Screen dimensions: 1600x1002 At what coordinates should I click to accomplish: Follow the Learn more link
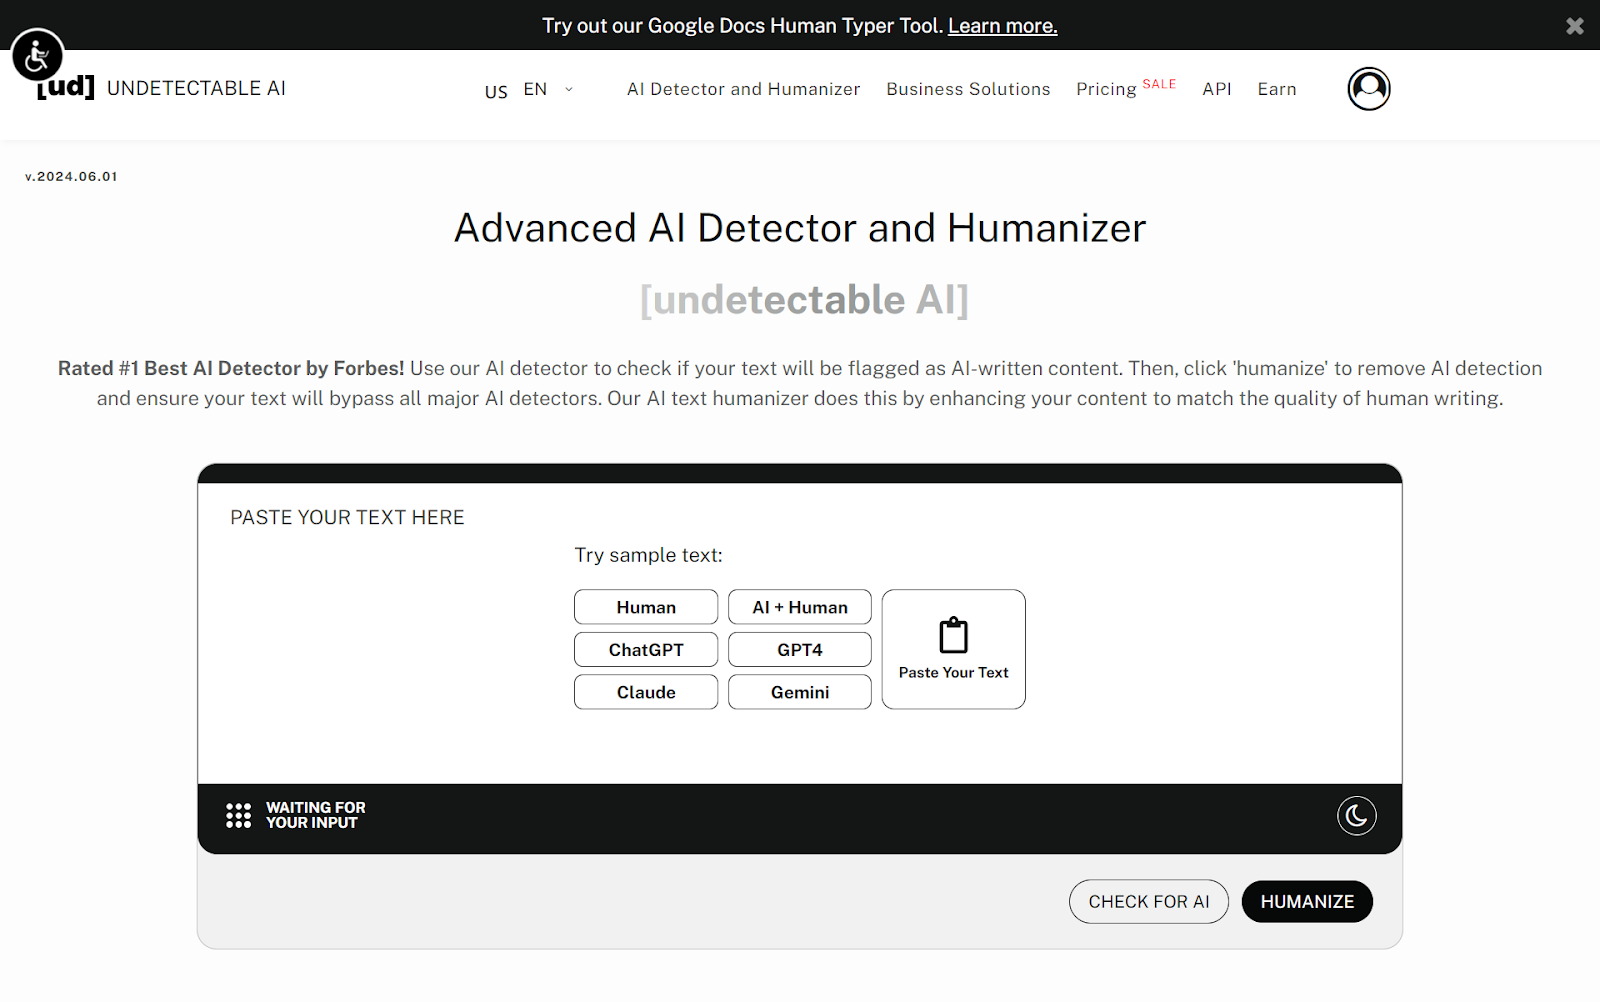pos(1002,26)
